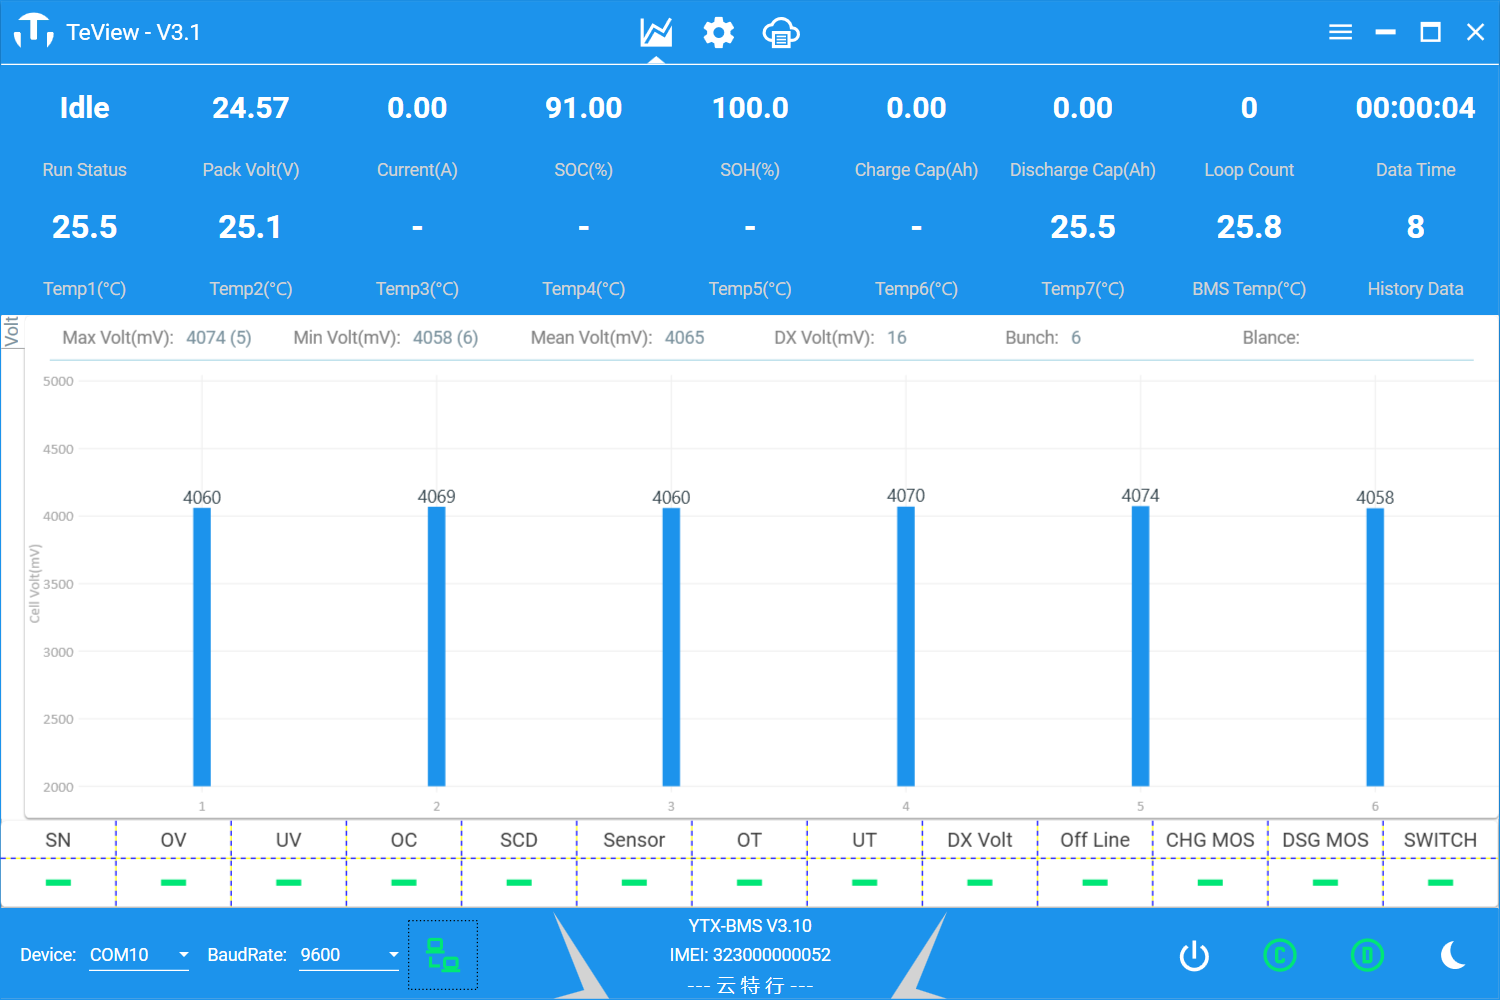Click the SWITCH status indicator
Image resolution: width=1500 pixels, height=1000 pixels.
pos(1440,882)
